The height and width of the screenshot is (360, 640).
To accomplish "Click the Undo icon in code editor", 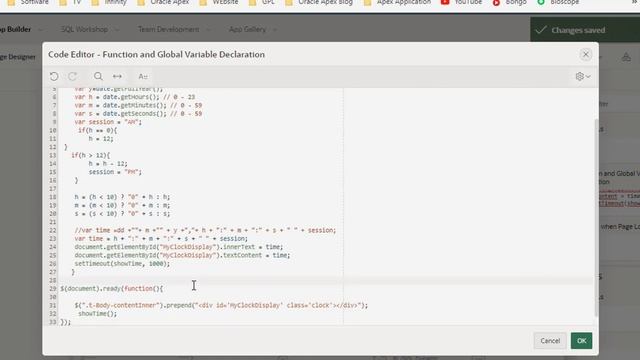I will coord(54,76).
